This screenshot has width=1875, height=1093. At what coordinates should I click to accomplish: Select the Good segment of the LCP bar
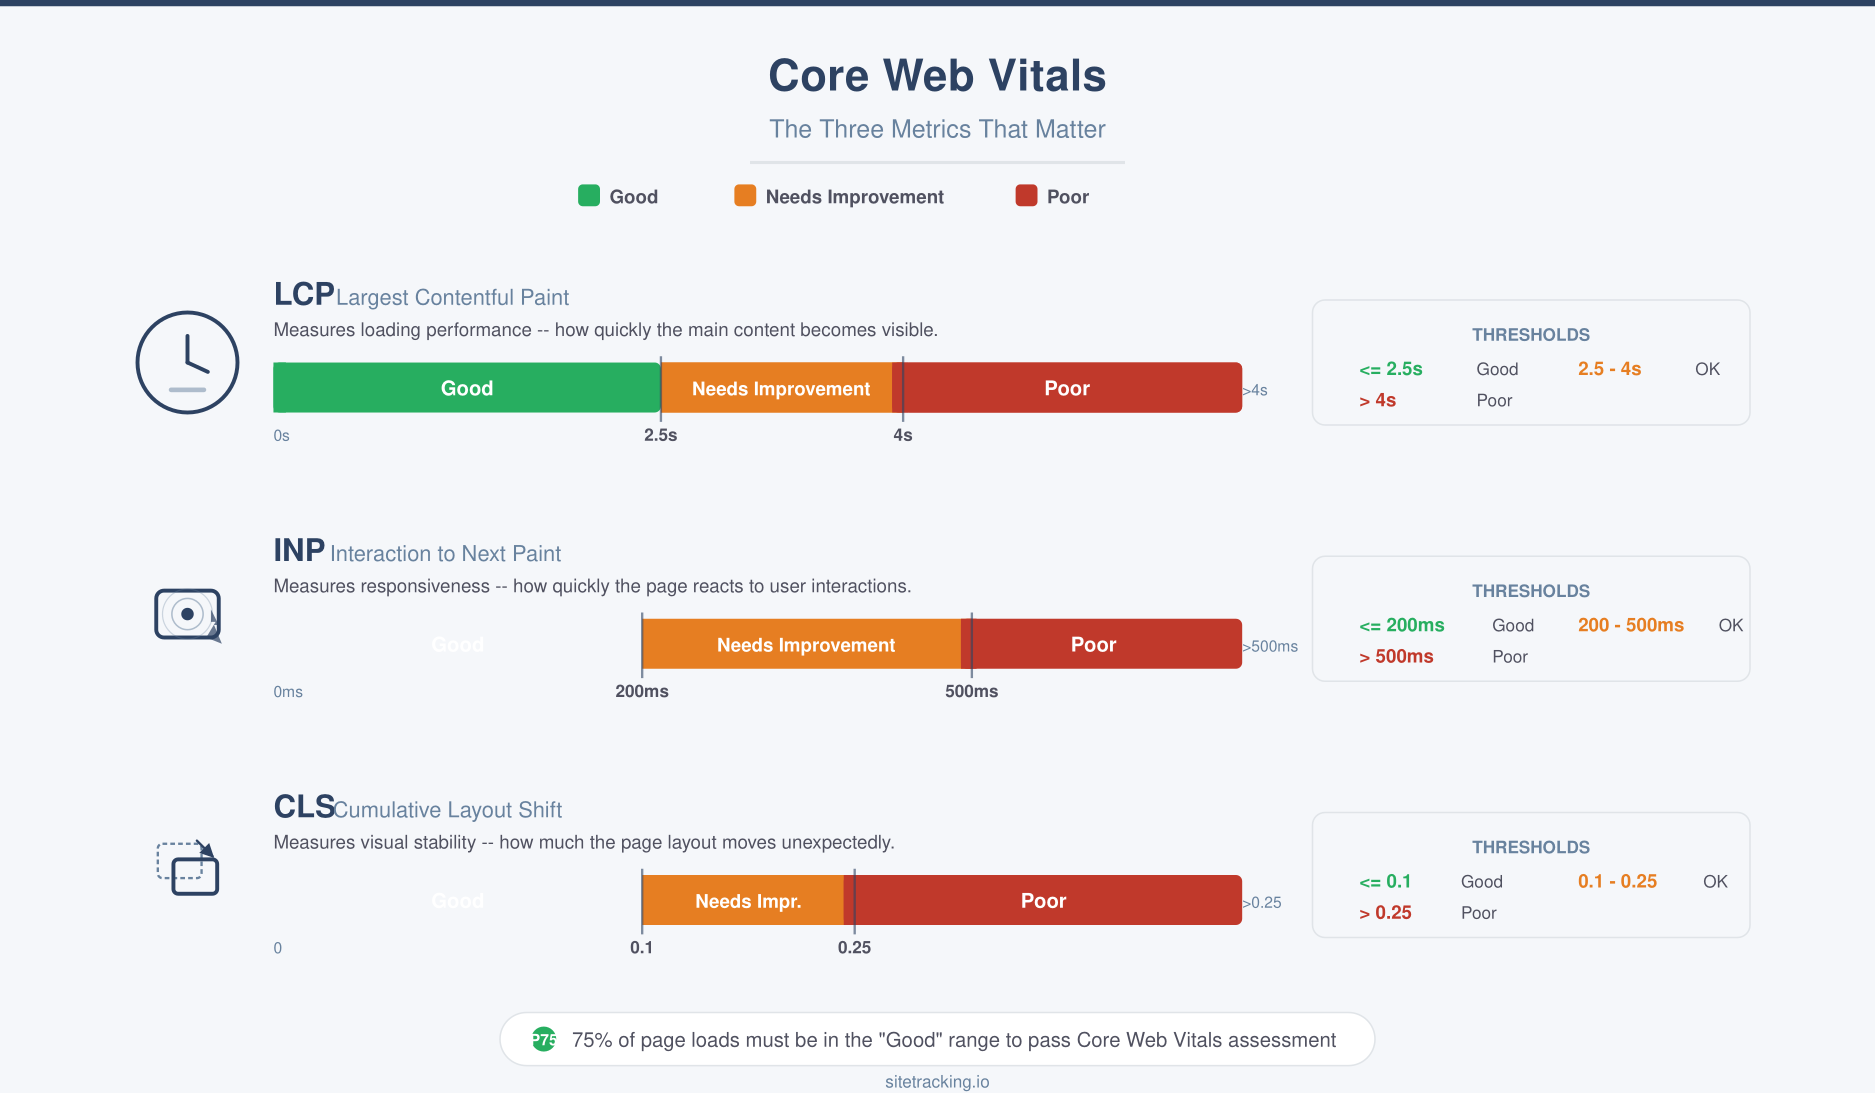tap(466, 388)
